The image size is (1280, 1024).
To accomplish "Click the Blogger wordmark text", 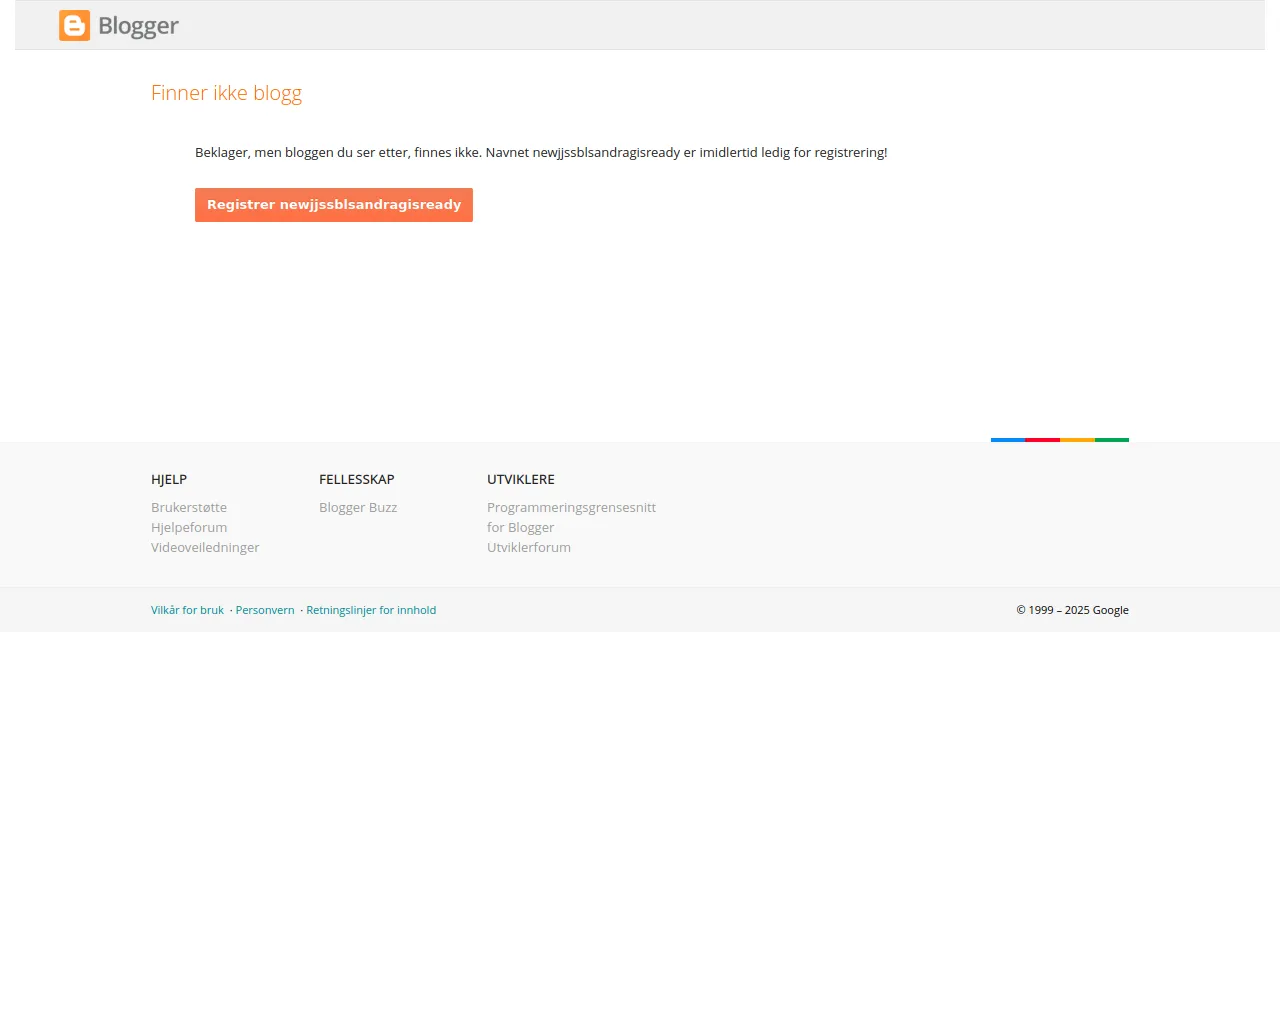I will pos(138,26).
